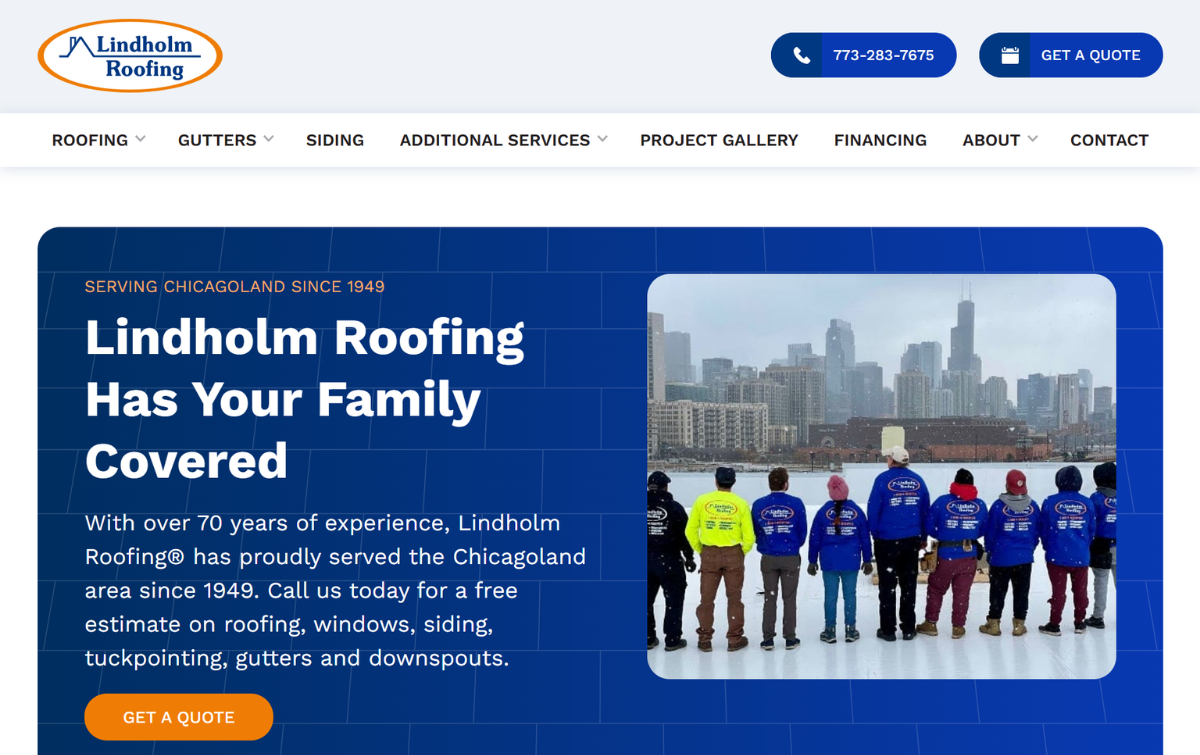1200x755 pixels.
Task: Click the phone handset icon
Action: pyautogui.click(x=801, y=56)
